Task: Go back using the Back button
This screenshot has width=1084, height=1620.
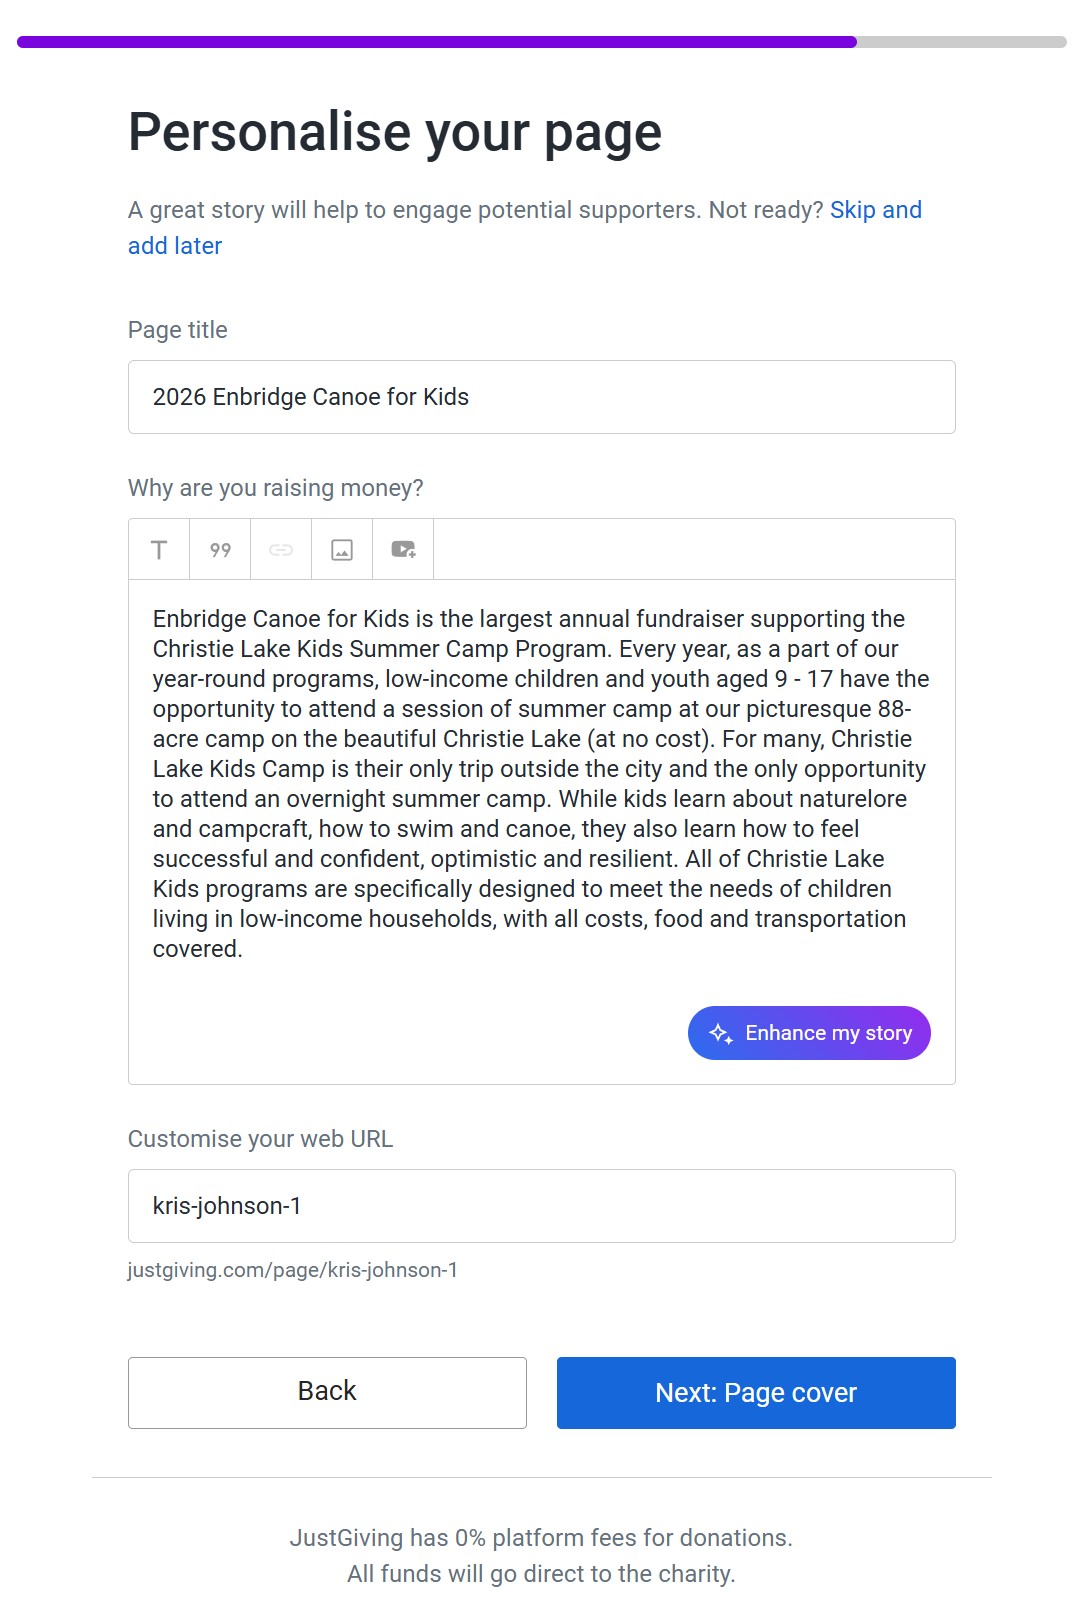Action: [327, 1392]
